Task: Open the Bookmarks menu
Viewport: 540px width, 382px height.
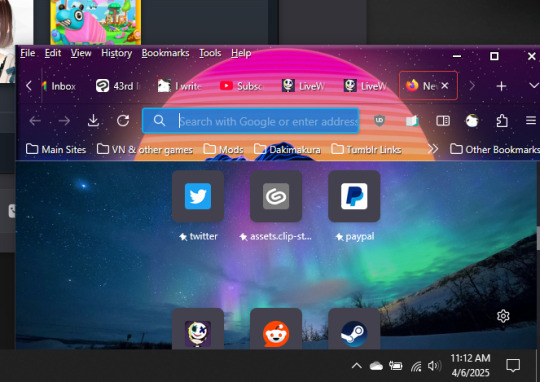Action: click(x=165, y=53)
